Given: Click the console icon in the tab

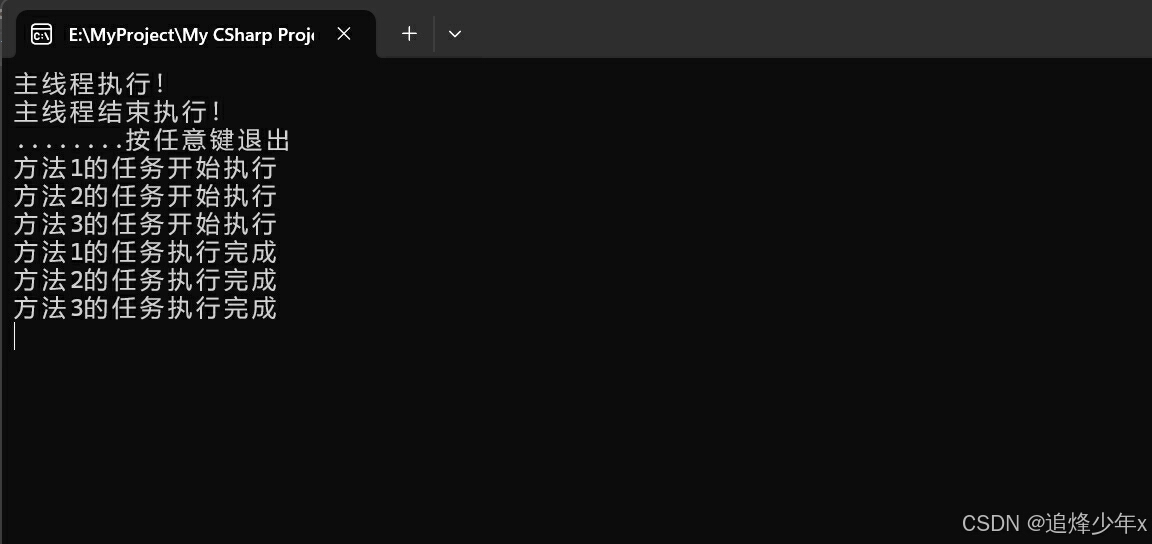Looking at the screenshot, I should coord(42,34).
